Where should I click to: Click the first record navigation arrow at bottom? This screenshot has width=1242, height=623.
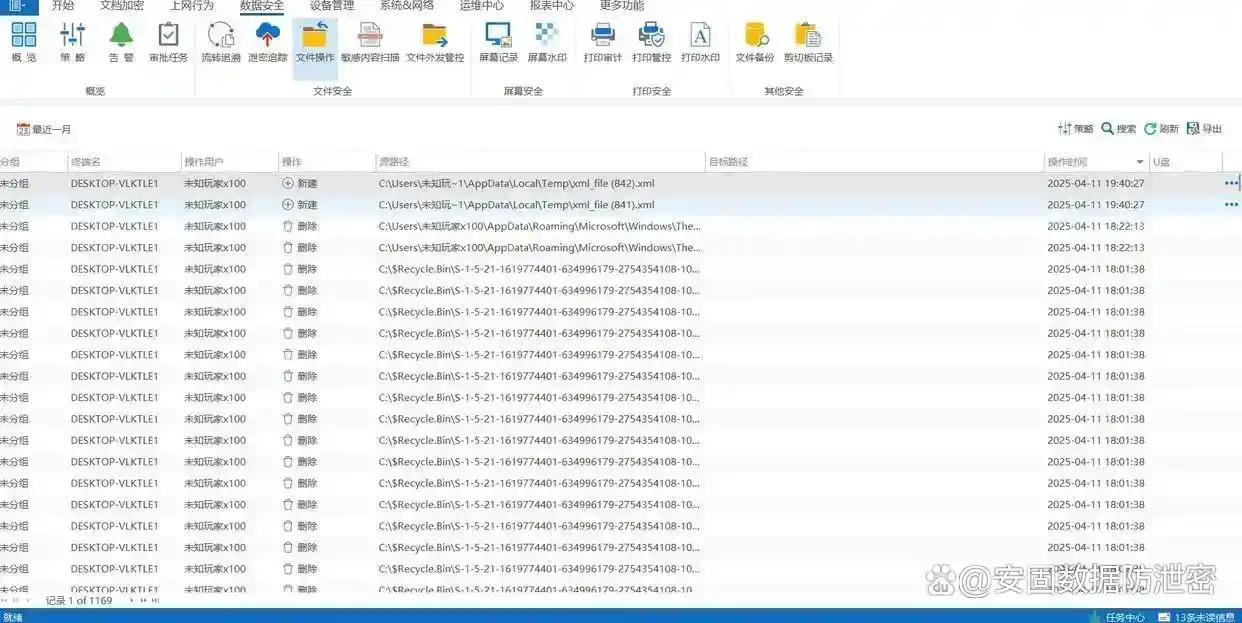[5, 600]
